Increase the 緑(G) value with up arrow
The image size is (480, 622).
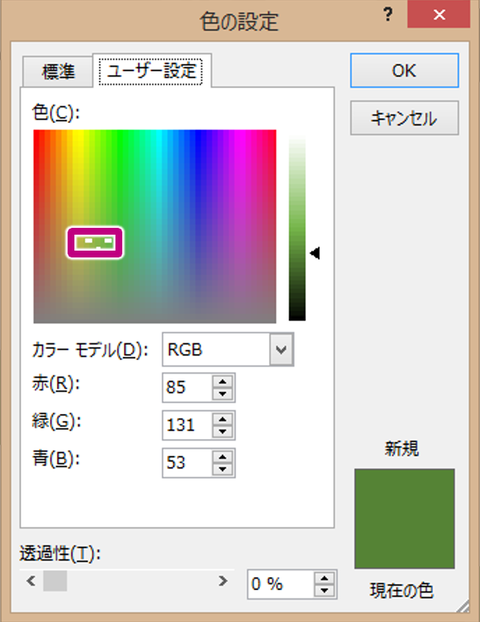point(223,419)
